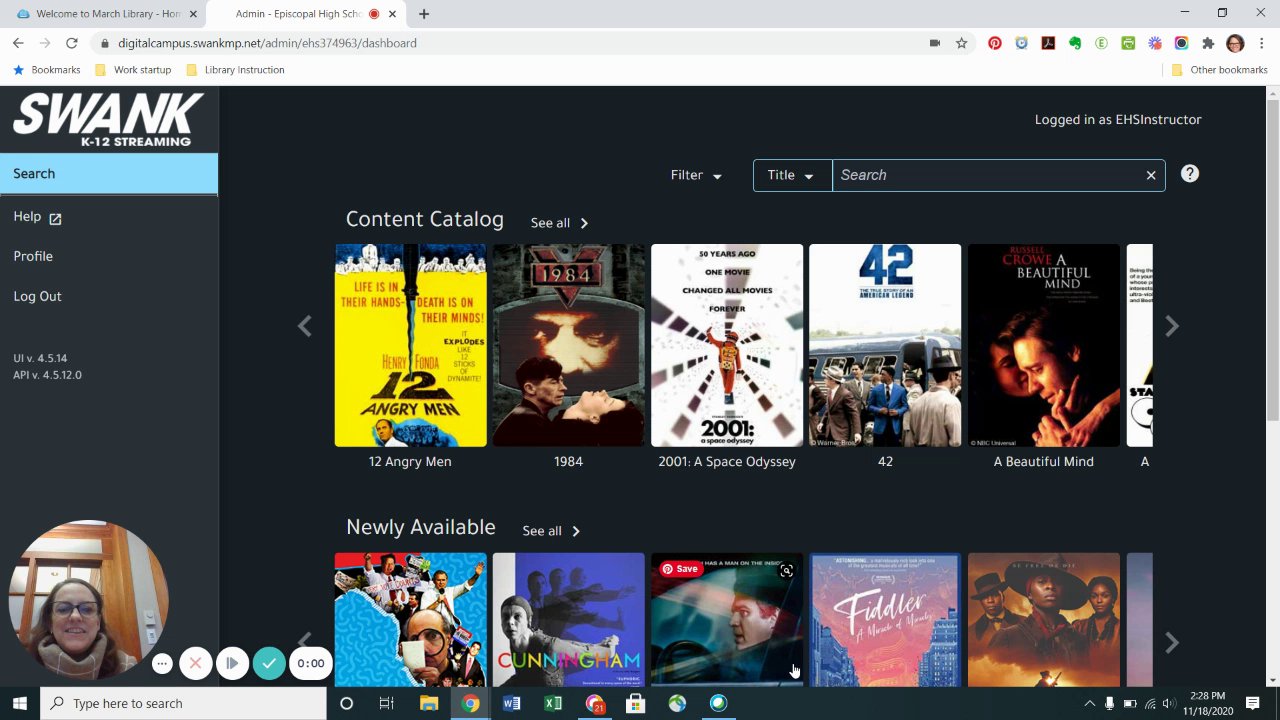Open Chrome profile avatar
This screenshot has height=720, width=1280.
(x=1235, y=43)
